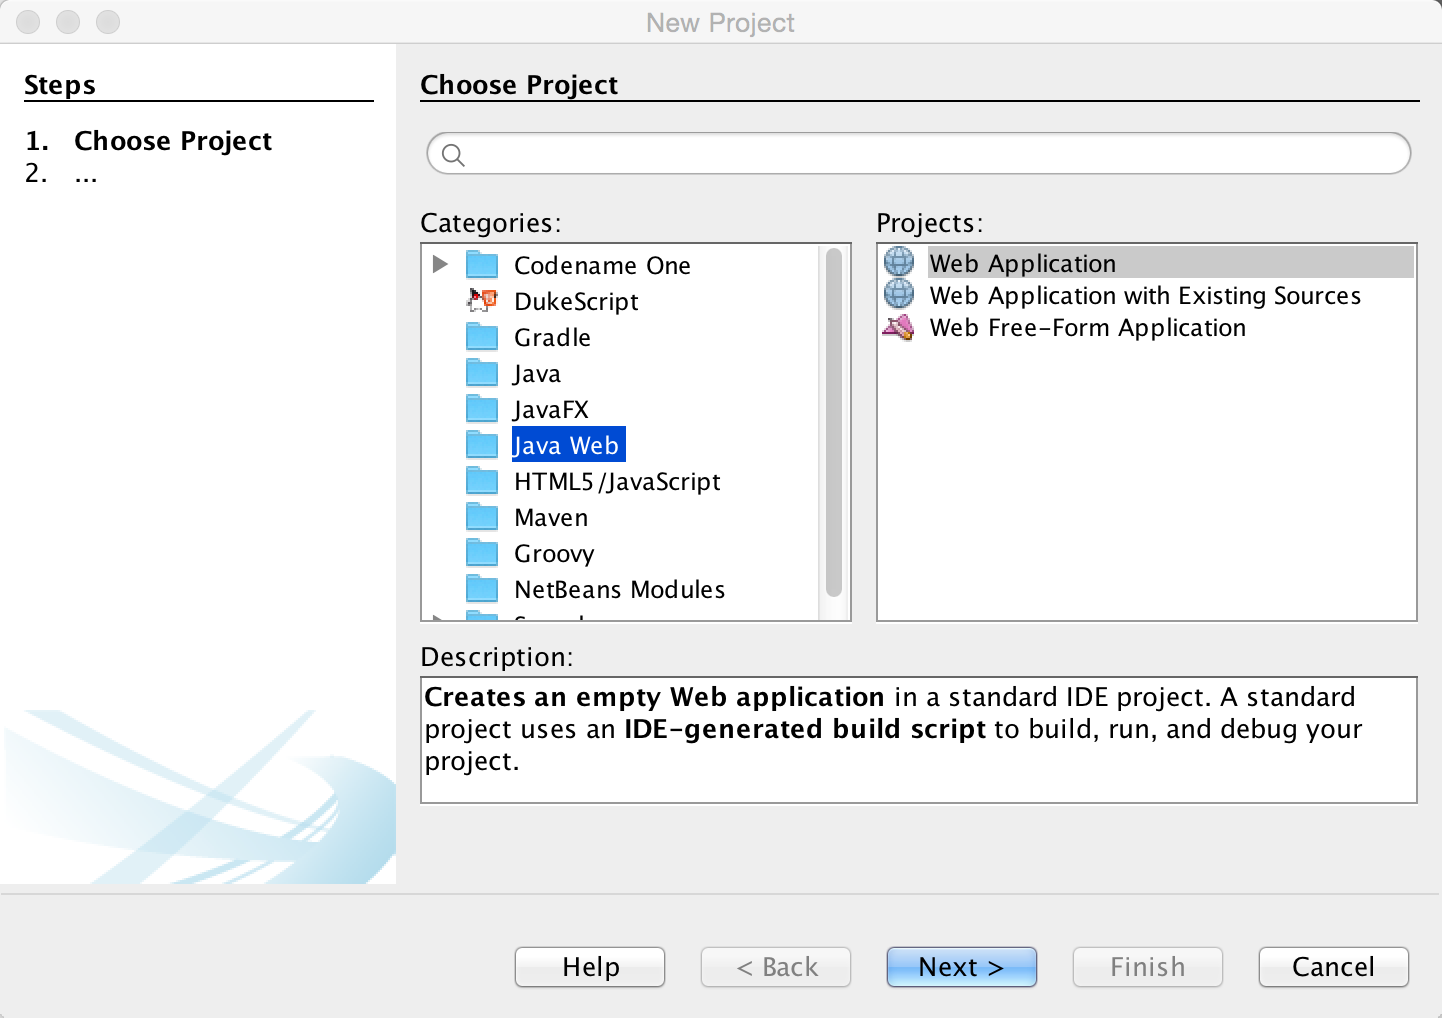1442x1018 pixels.
Task: Collapse the Codename One disclosure triangle
Action: (441, 263)
